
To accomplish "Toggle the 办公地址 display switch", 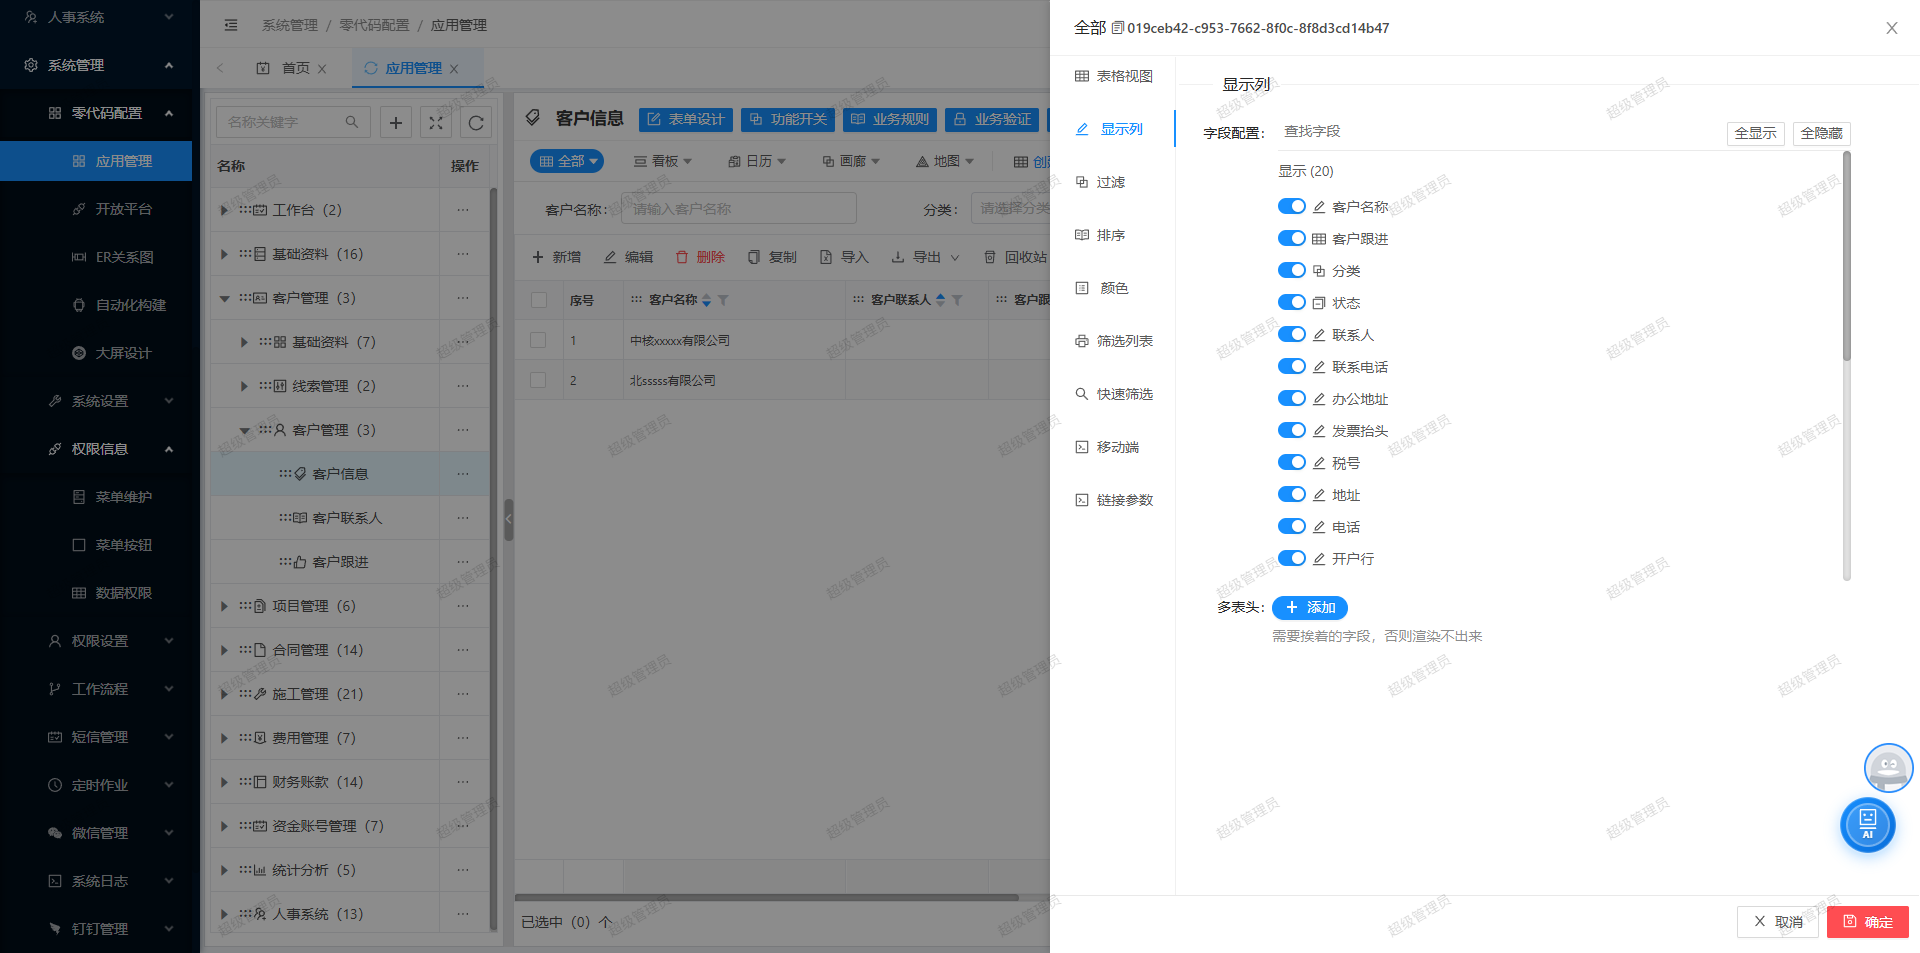I will [x=1292, y=398].
